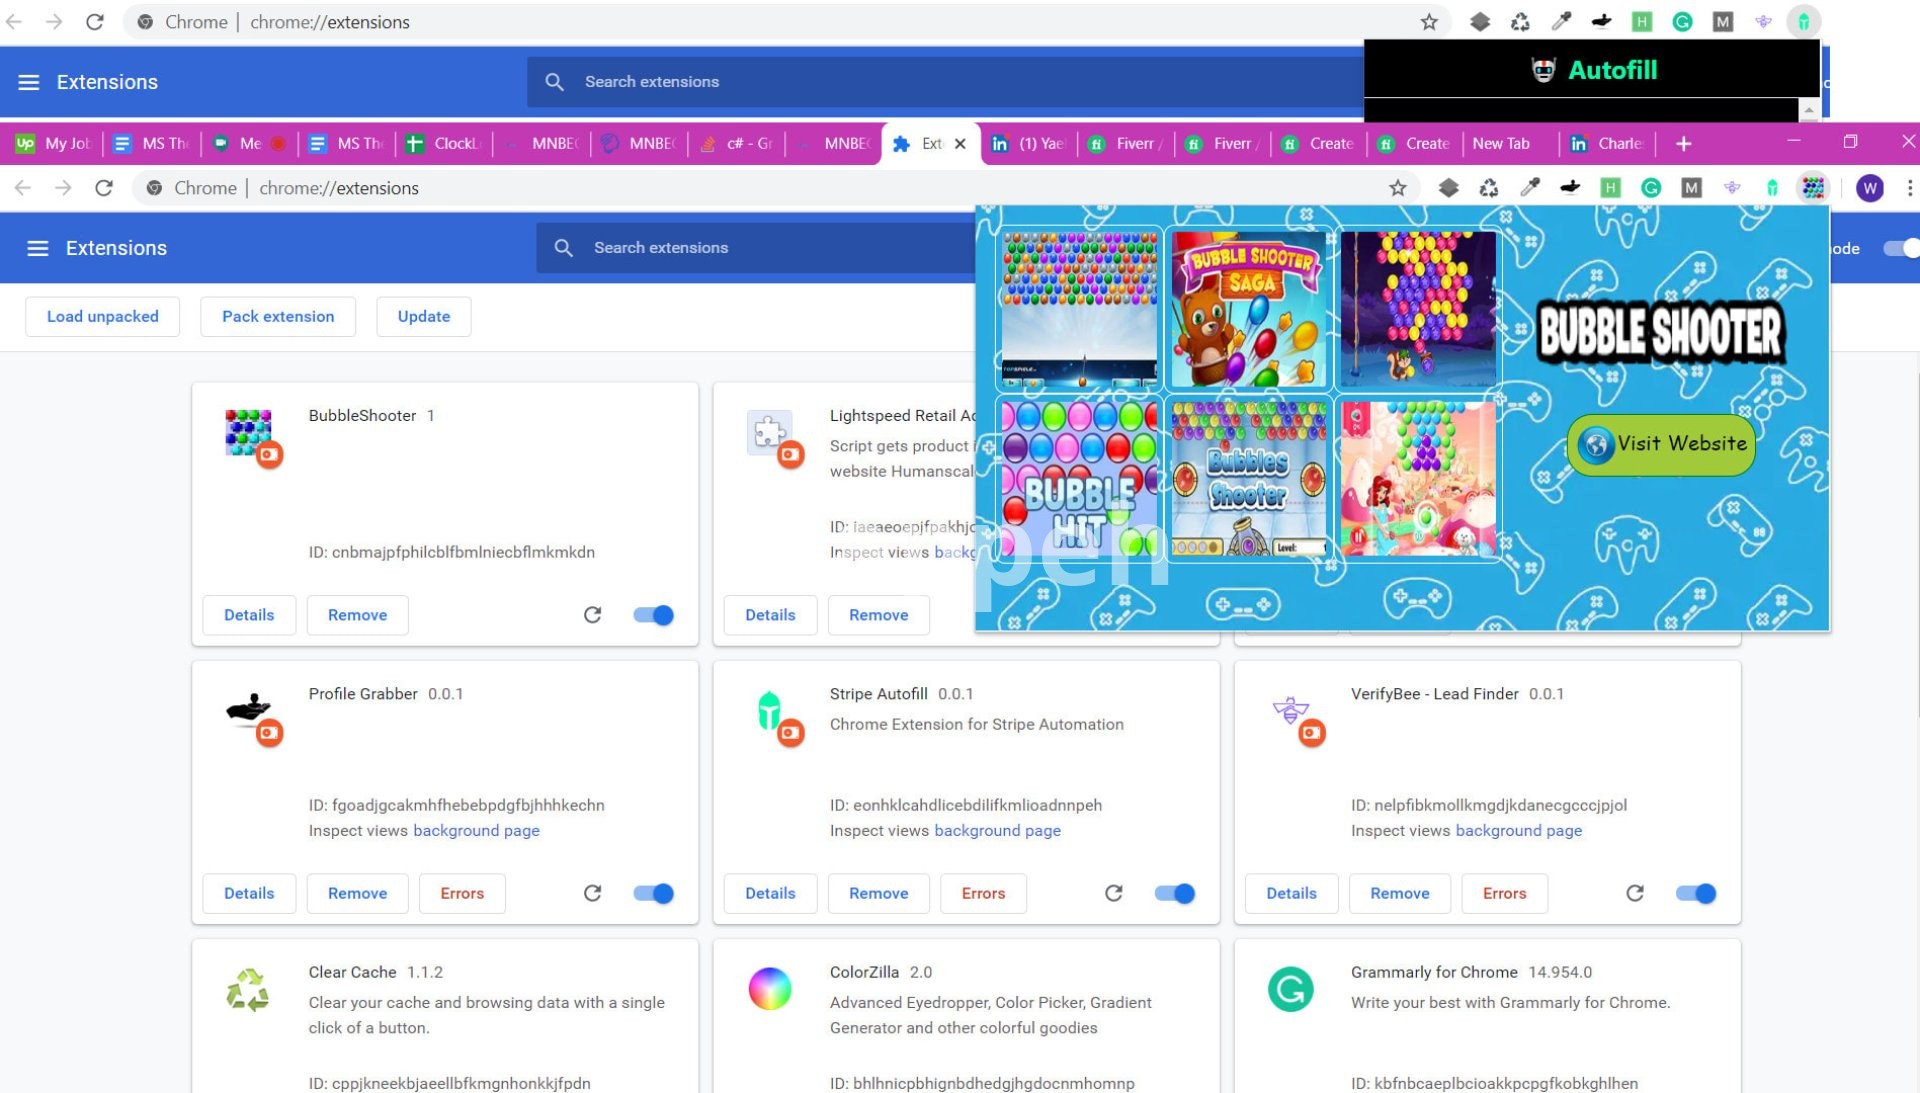This screenshot has width=1920, height=1093.
Task: Click reload icon on VerifyBee card
Action: point(1634,893)
